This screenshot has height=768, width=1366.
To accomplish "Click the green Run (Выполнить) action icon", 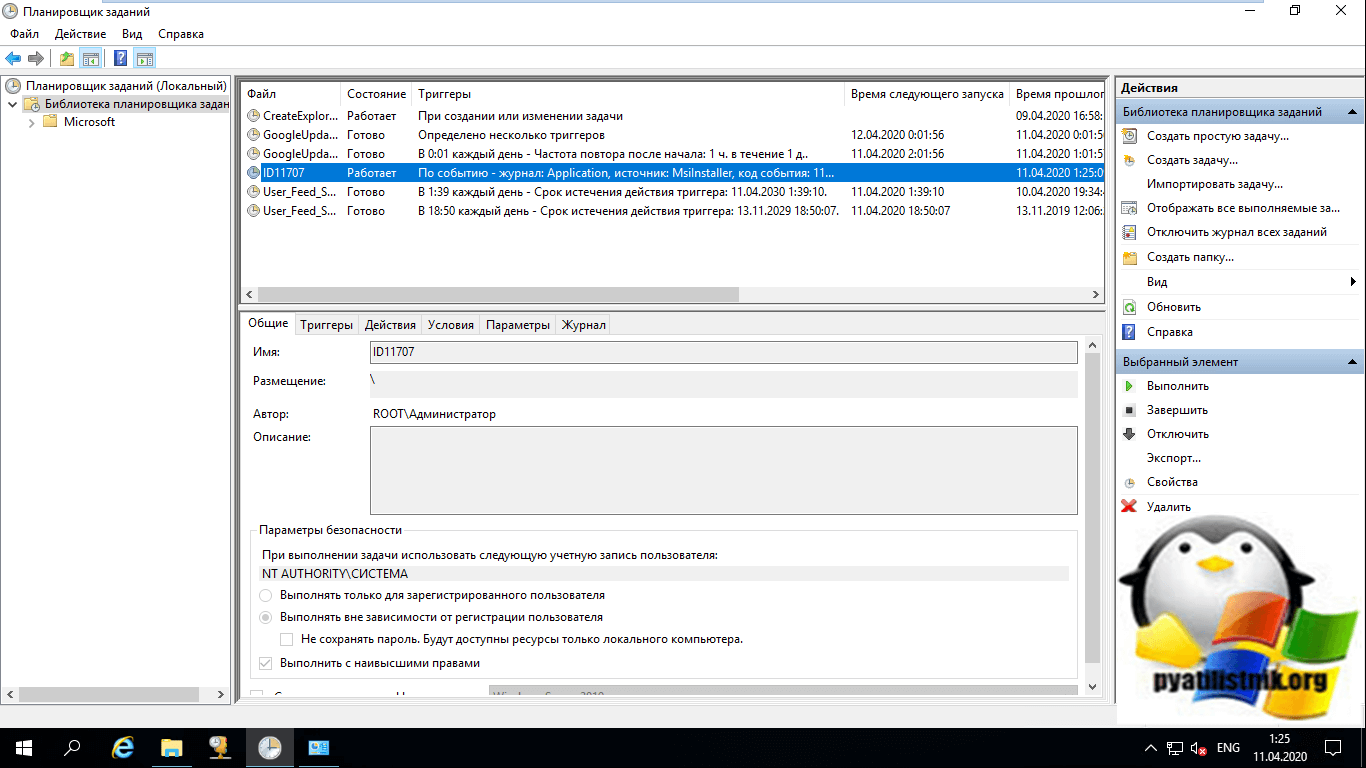I will (1129, 386).
